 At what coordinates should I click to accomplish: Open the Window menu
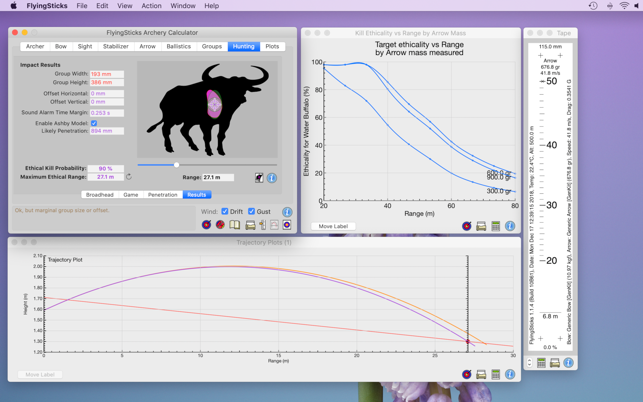click(x=183, y=6)
